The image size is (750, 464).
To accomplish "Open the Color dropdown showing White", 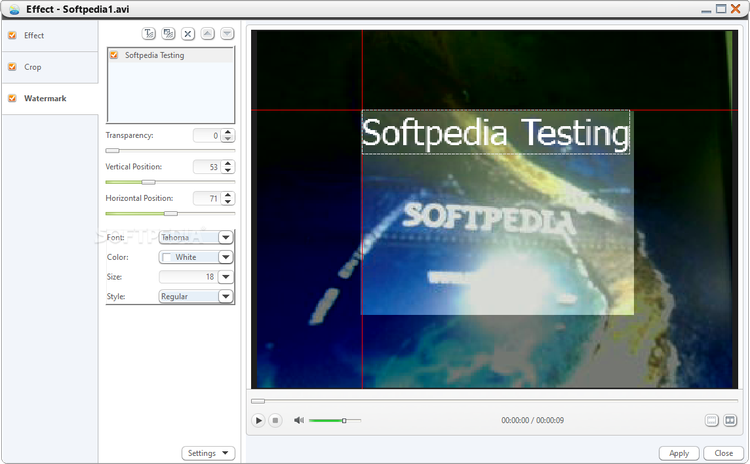I will click(196, 257).
